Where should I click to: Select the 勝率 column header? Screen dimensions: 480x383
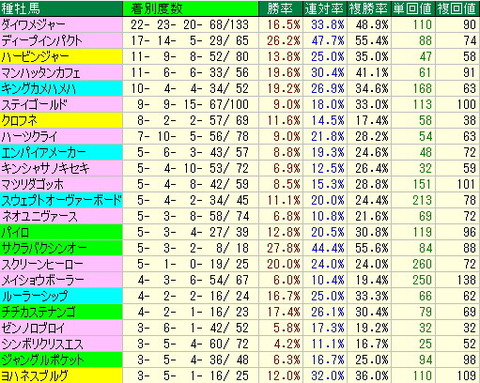[x=280, y=9]
